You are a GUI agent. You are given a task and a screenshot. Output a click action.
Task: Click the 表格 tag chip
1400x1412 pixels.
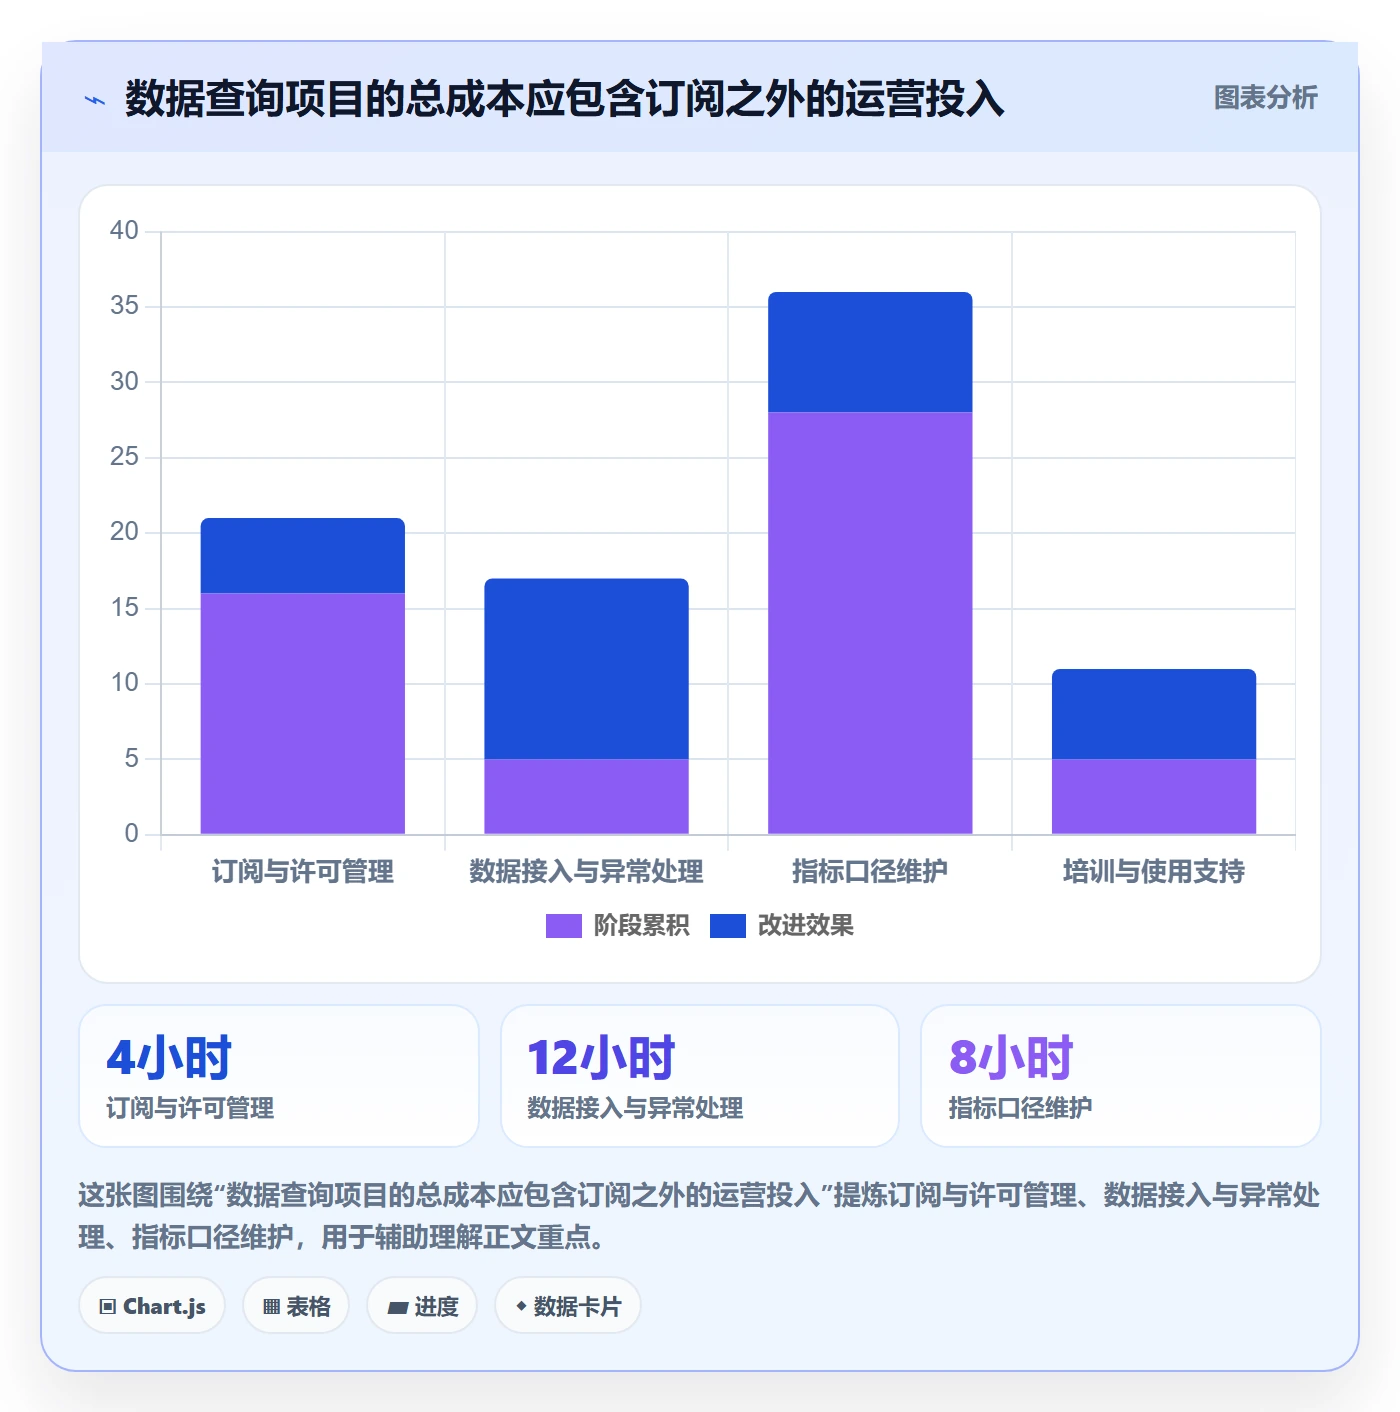(296, 1306)
